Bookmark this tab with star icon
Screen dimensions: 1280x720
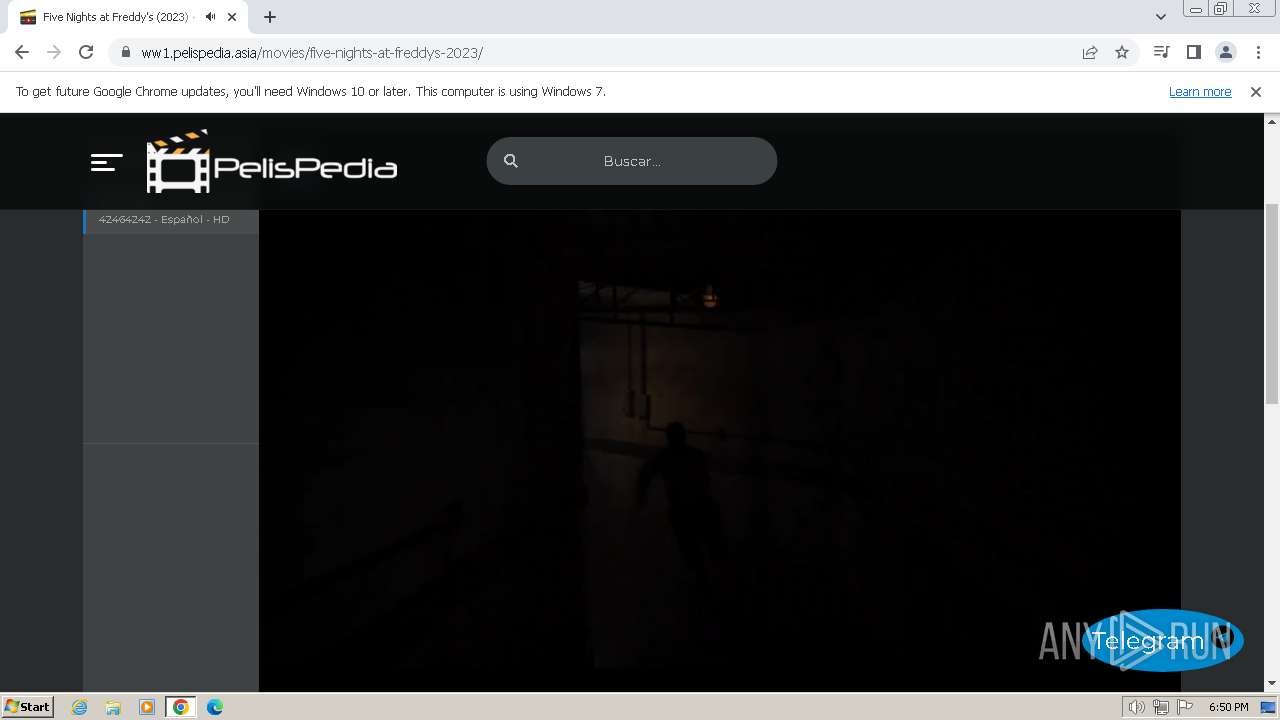click(1122, 52)
